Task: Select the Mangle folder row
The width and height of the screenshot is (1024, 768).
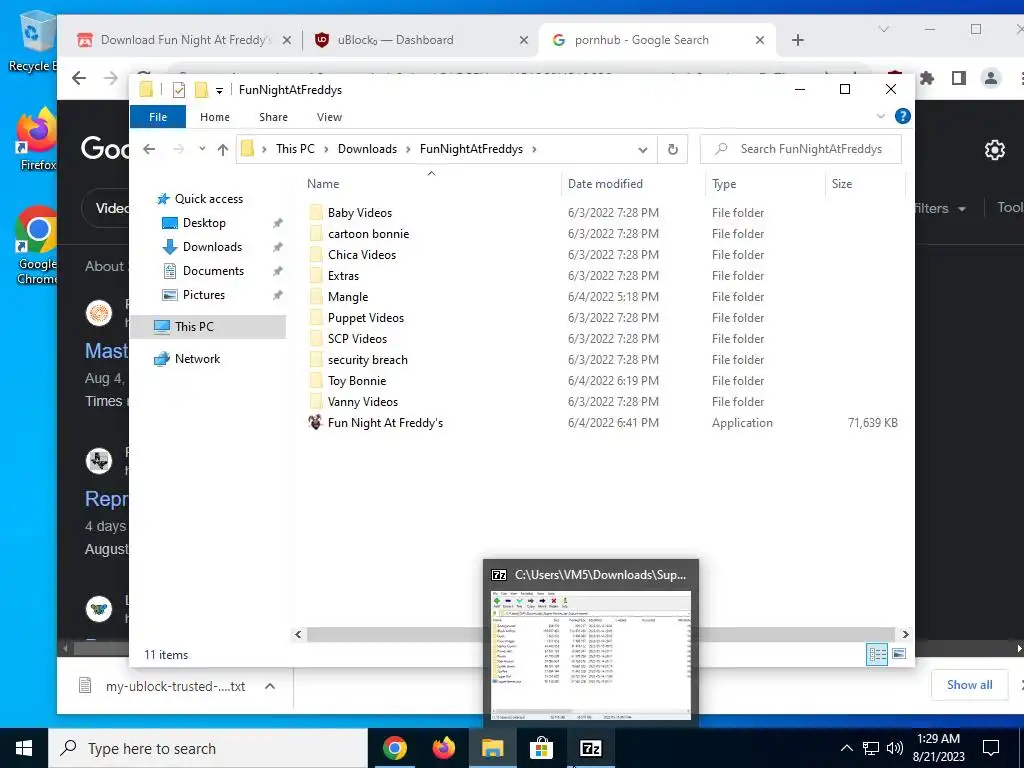Action: [x=603, y=296]
